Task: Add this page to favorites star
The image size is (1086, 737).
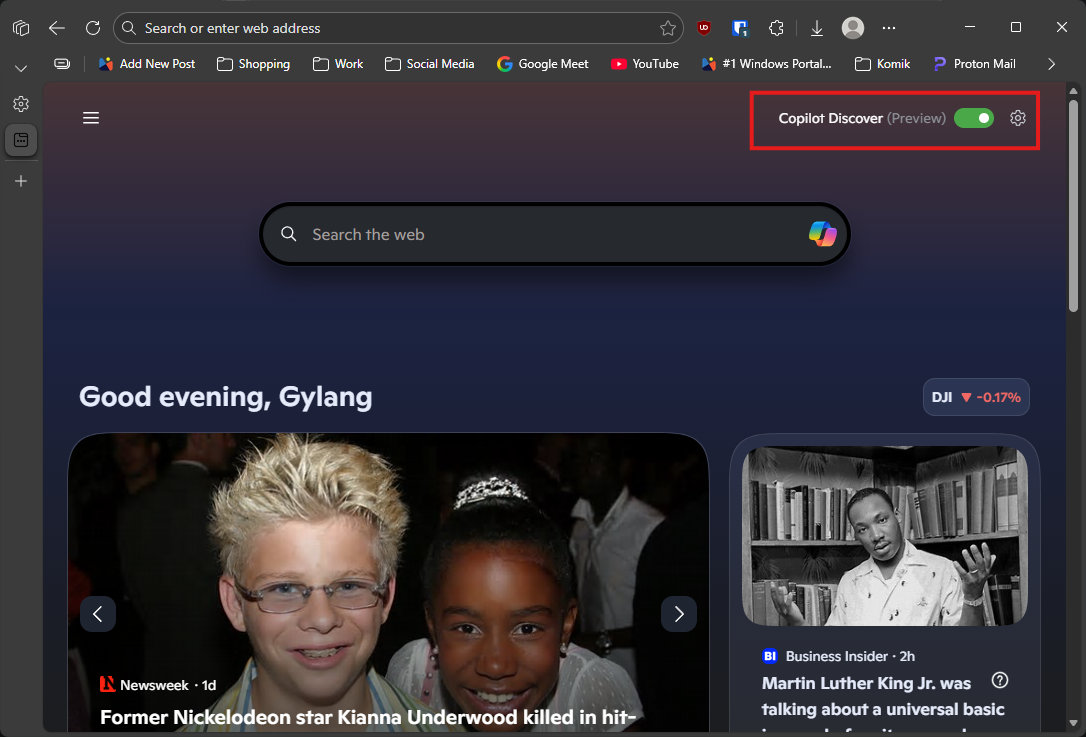Action: (668, 28)
